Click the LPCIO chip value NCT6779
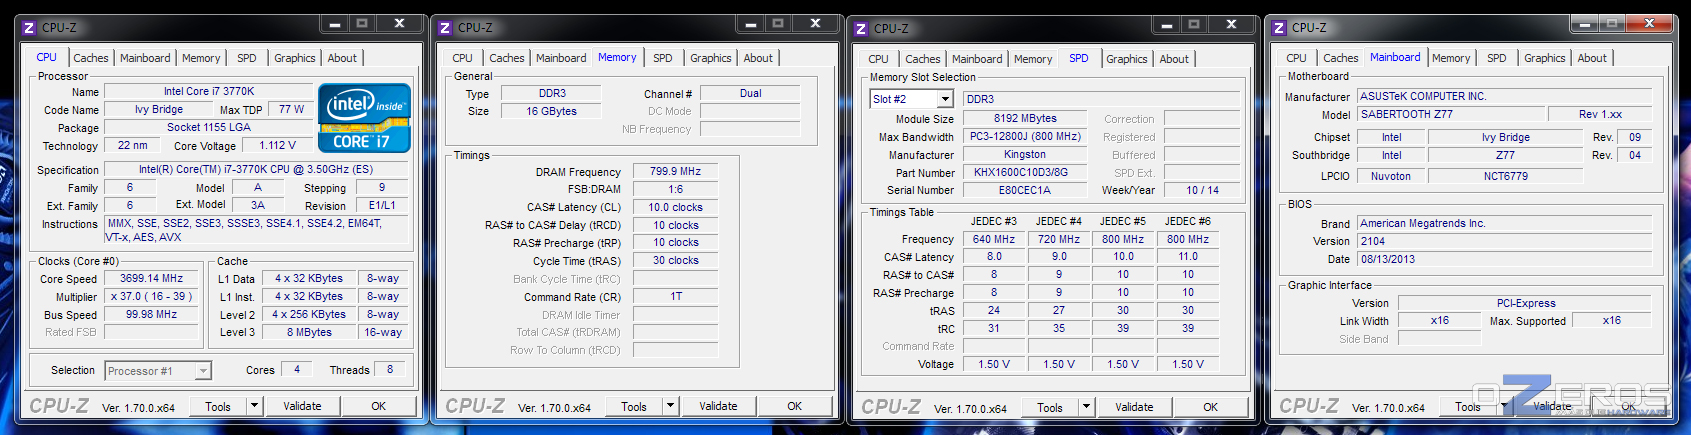 pos(1505,176)
